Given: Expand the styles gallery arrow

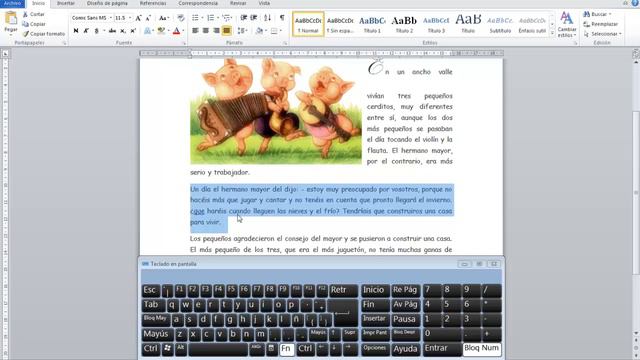Looking at the screenshot, I should [x=552, y=34].
